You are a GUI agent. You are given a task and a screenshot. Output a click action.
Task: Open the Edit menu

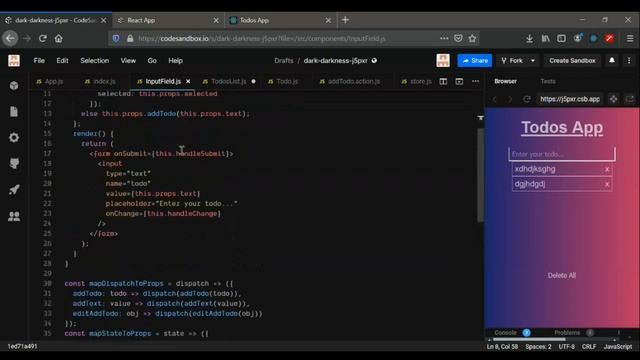(x=62, y=60)
